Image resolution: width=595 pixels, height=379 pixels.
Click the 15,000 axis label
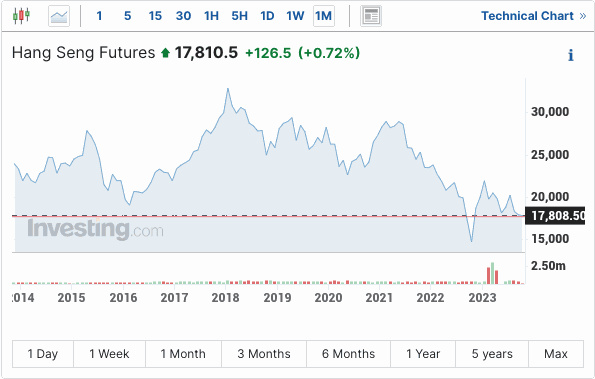550,239
